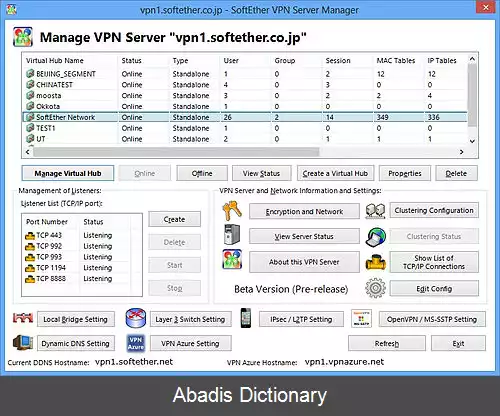Open hub Properties
This screenshot has width=500, height=416.
tap(405, 173)
